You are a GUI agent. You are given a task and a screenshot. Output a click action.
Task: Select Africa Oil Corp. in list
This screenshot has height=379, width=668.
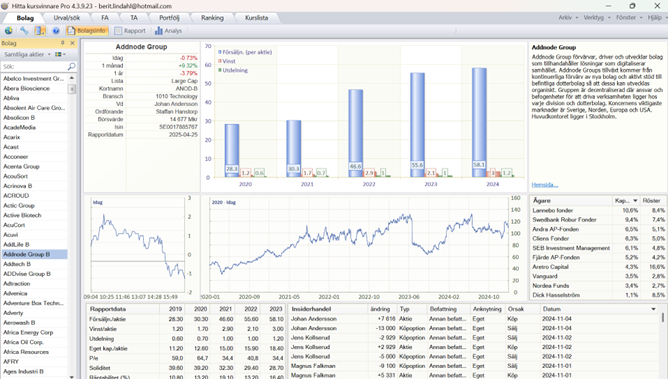pyautogui.click(x=34, y=342)
